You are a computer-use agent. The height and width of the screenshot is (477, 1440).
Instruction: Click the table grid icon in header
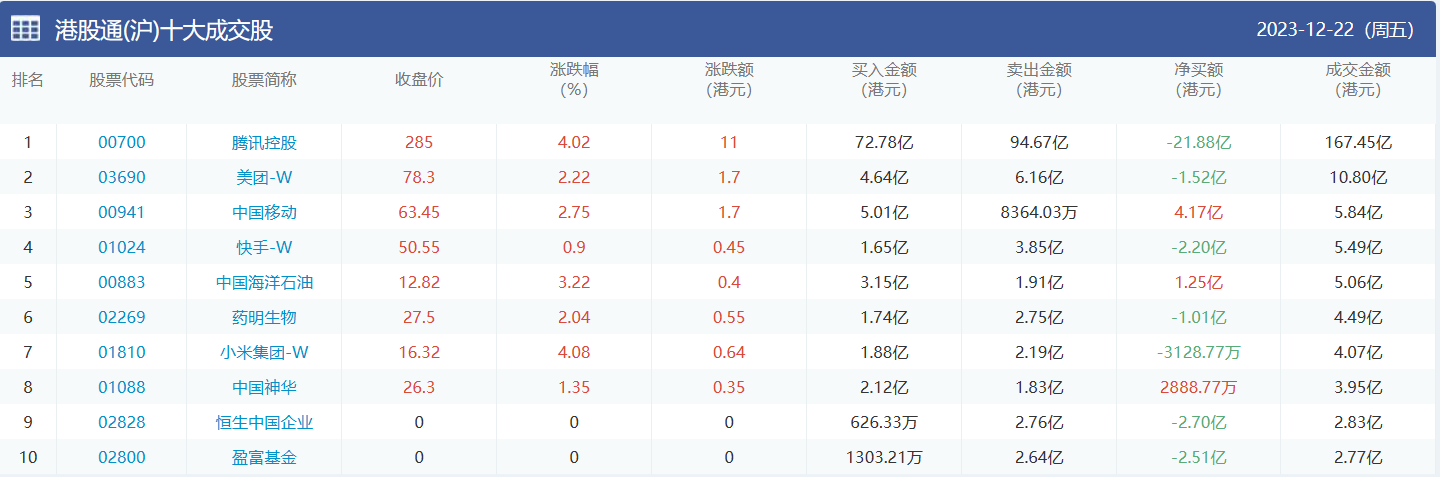[25, 29]
